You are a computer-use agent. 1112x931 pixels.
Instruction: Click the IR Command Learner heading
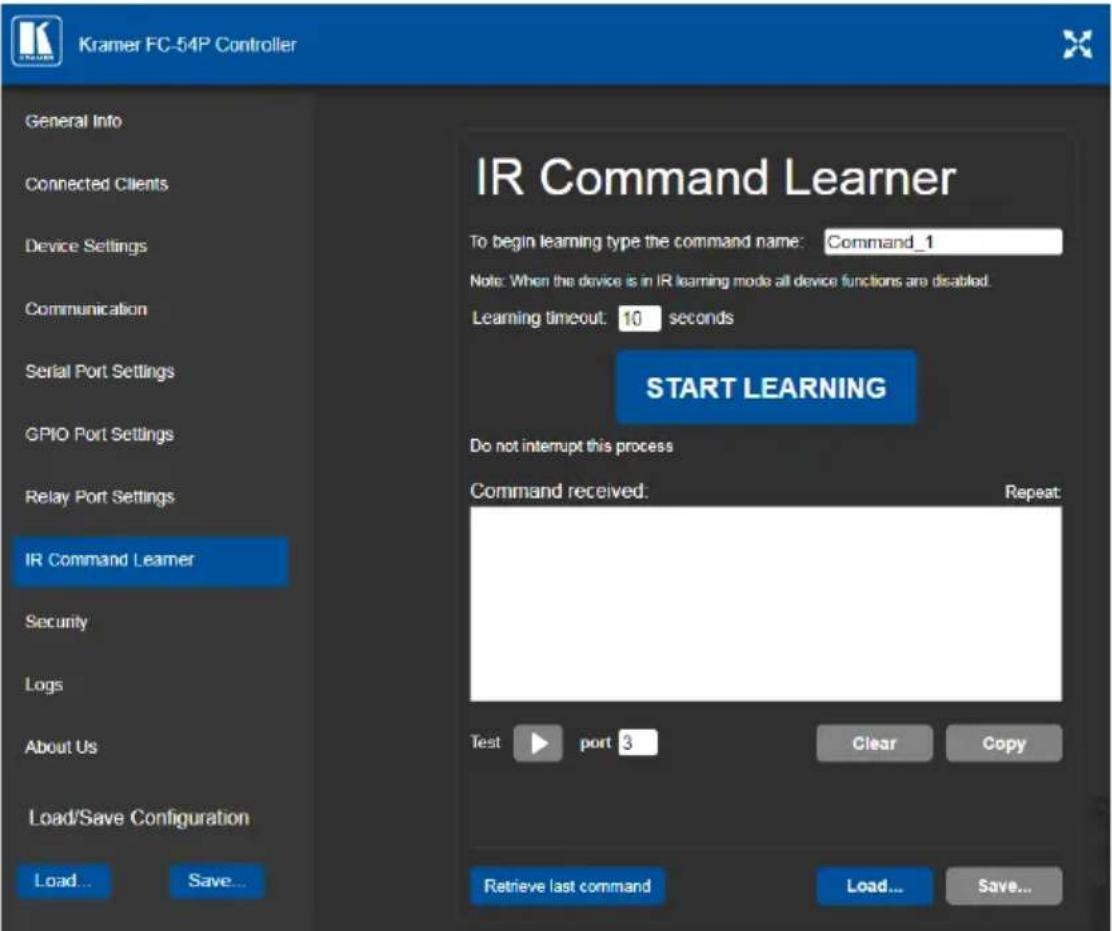716,177
